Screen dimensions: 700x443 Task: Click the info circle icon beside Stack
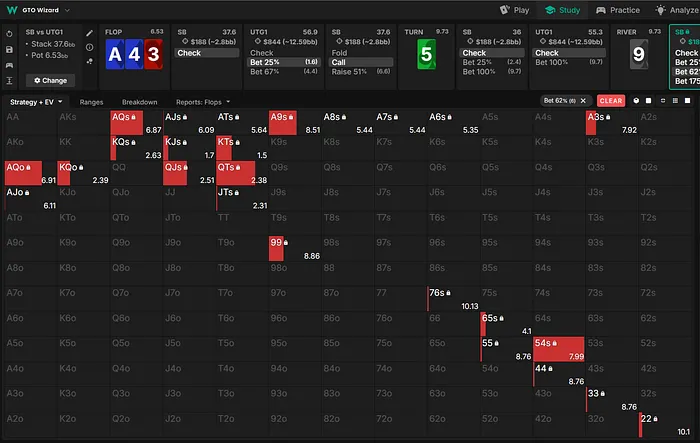pos(90,47)
